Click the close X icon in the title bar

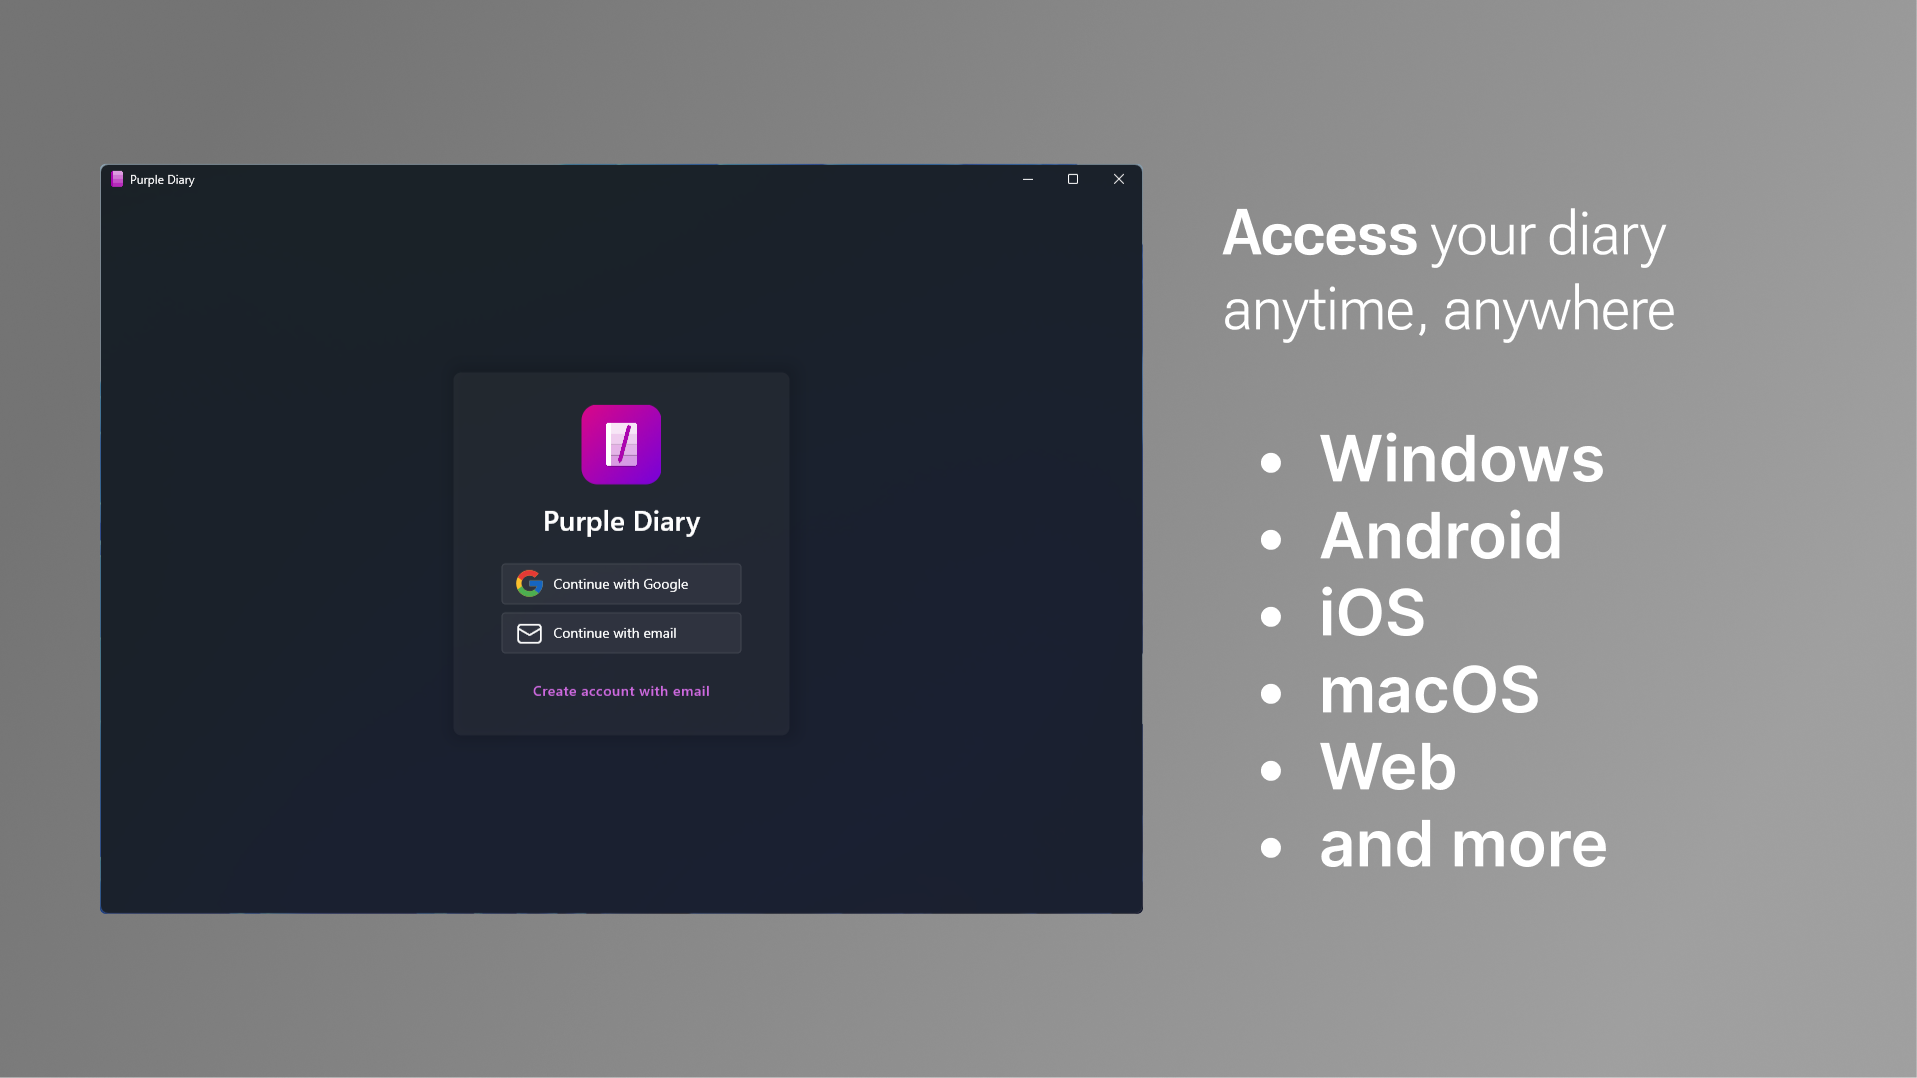1117,179
